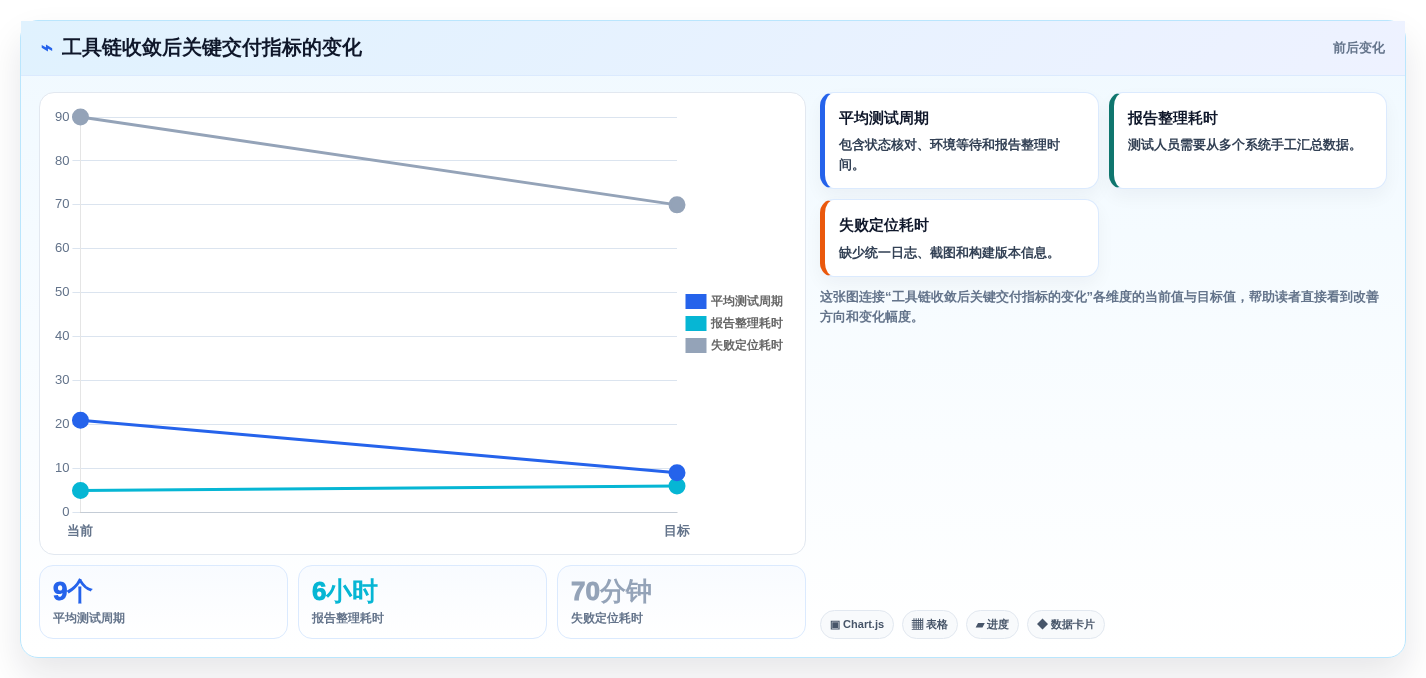Click the y-axis label 50
This screenshot has width=1426, height=678.
tap(62, 292)
